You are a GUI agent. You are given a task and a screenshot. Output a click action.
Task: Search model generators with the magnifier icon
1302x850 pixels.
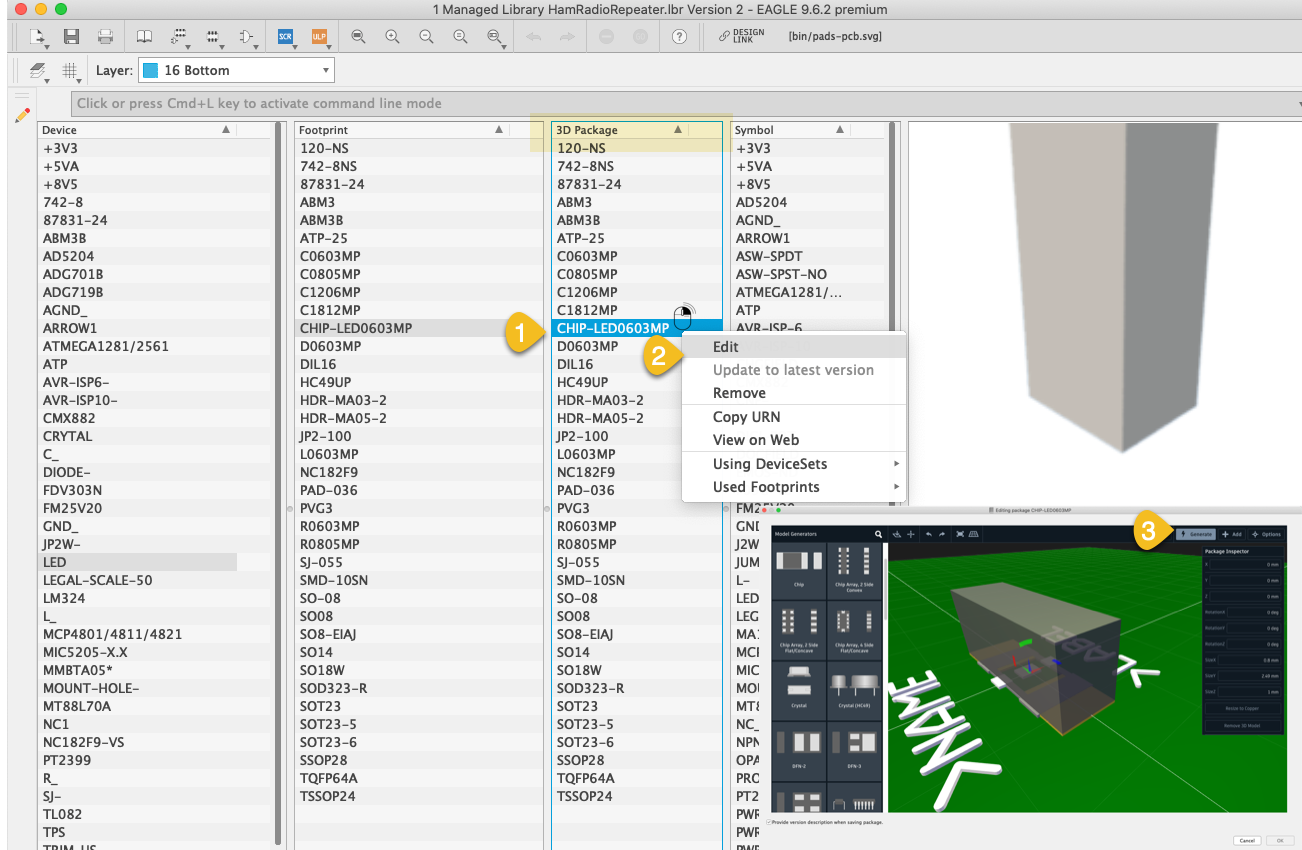pyautogui.click(x=878, y=534)
